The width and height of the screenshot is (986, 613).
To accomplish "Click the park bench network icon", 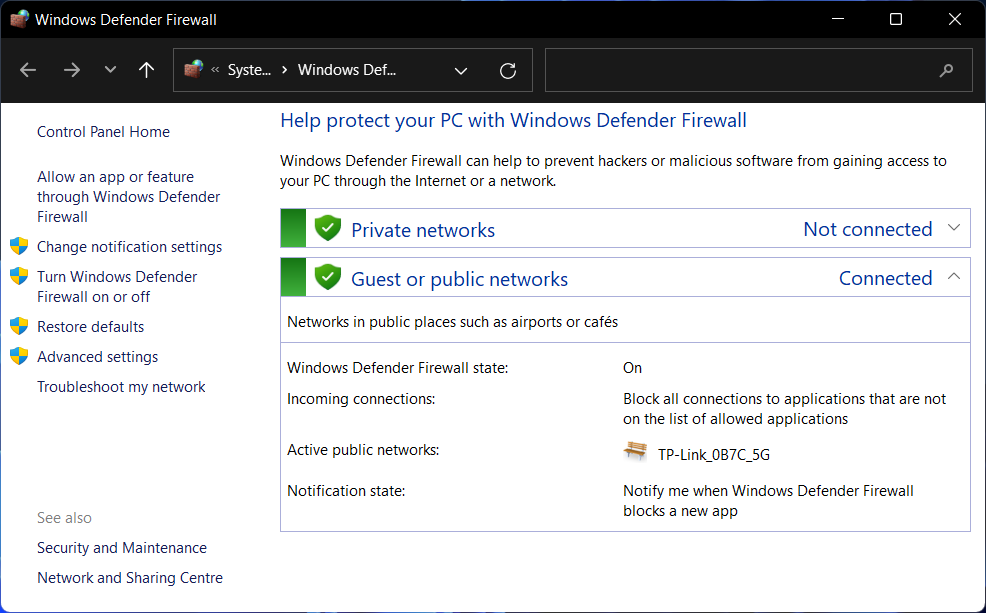I will point(635,451).
